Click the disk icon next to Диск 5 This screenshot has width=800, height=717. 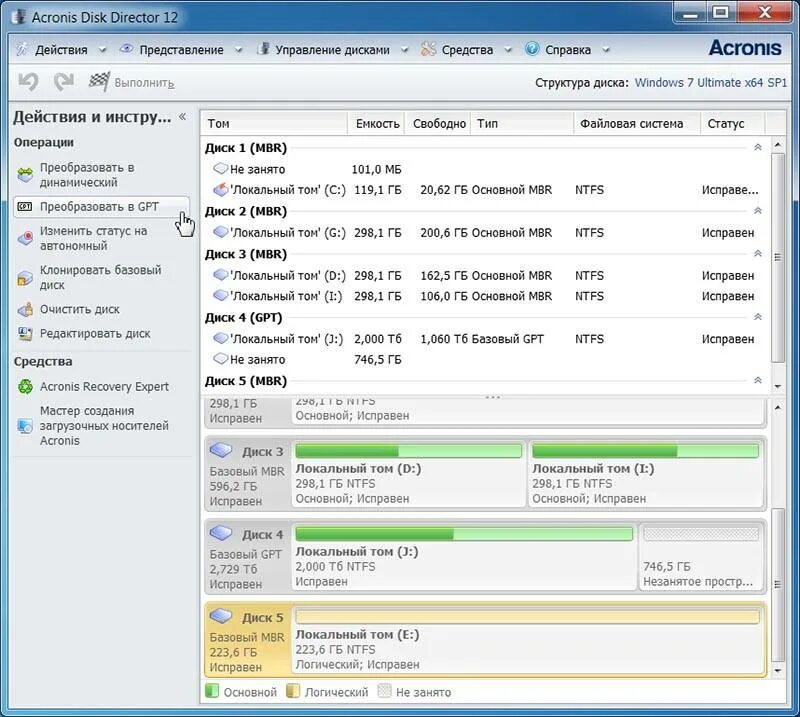tap(221, 616)
